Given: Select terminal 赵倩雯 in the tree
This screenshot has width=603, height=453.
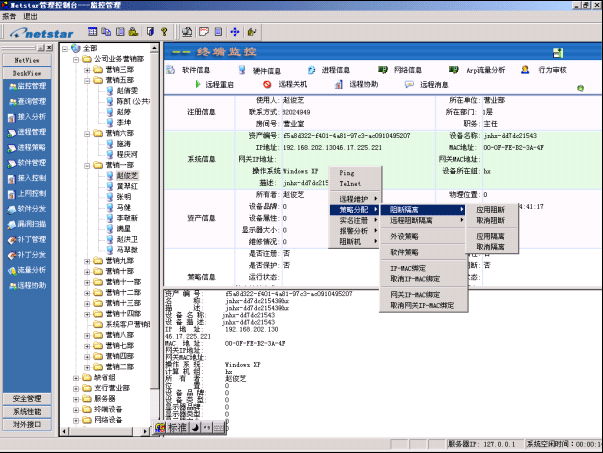Looking at the screenshot, I should click(127, 91).
